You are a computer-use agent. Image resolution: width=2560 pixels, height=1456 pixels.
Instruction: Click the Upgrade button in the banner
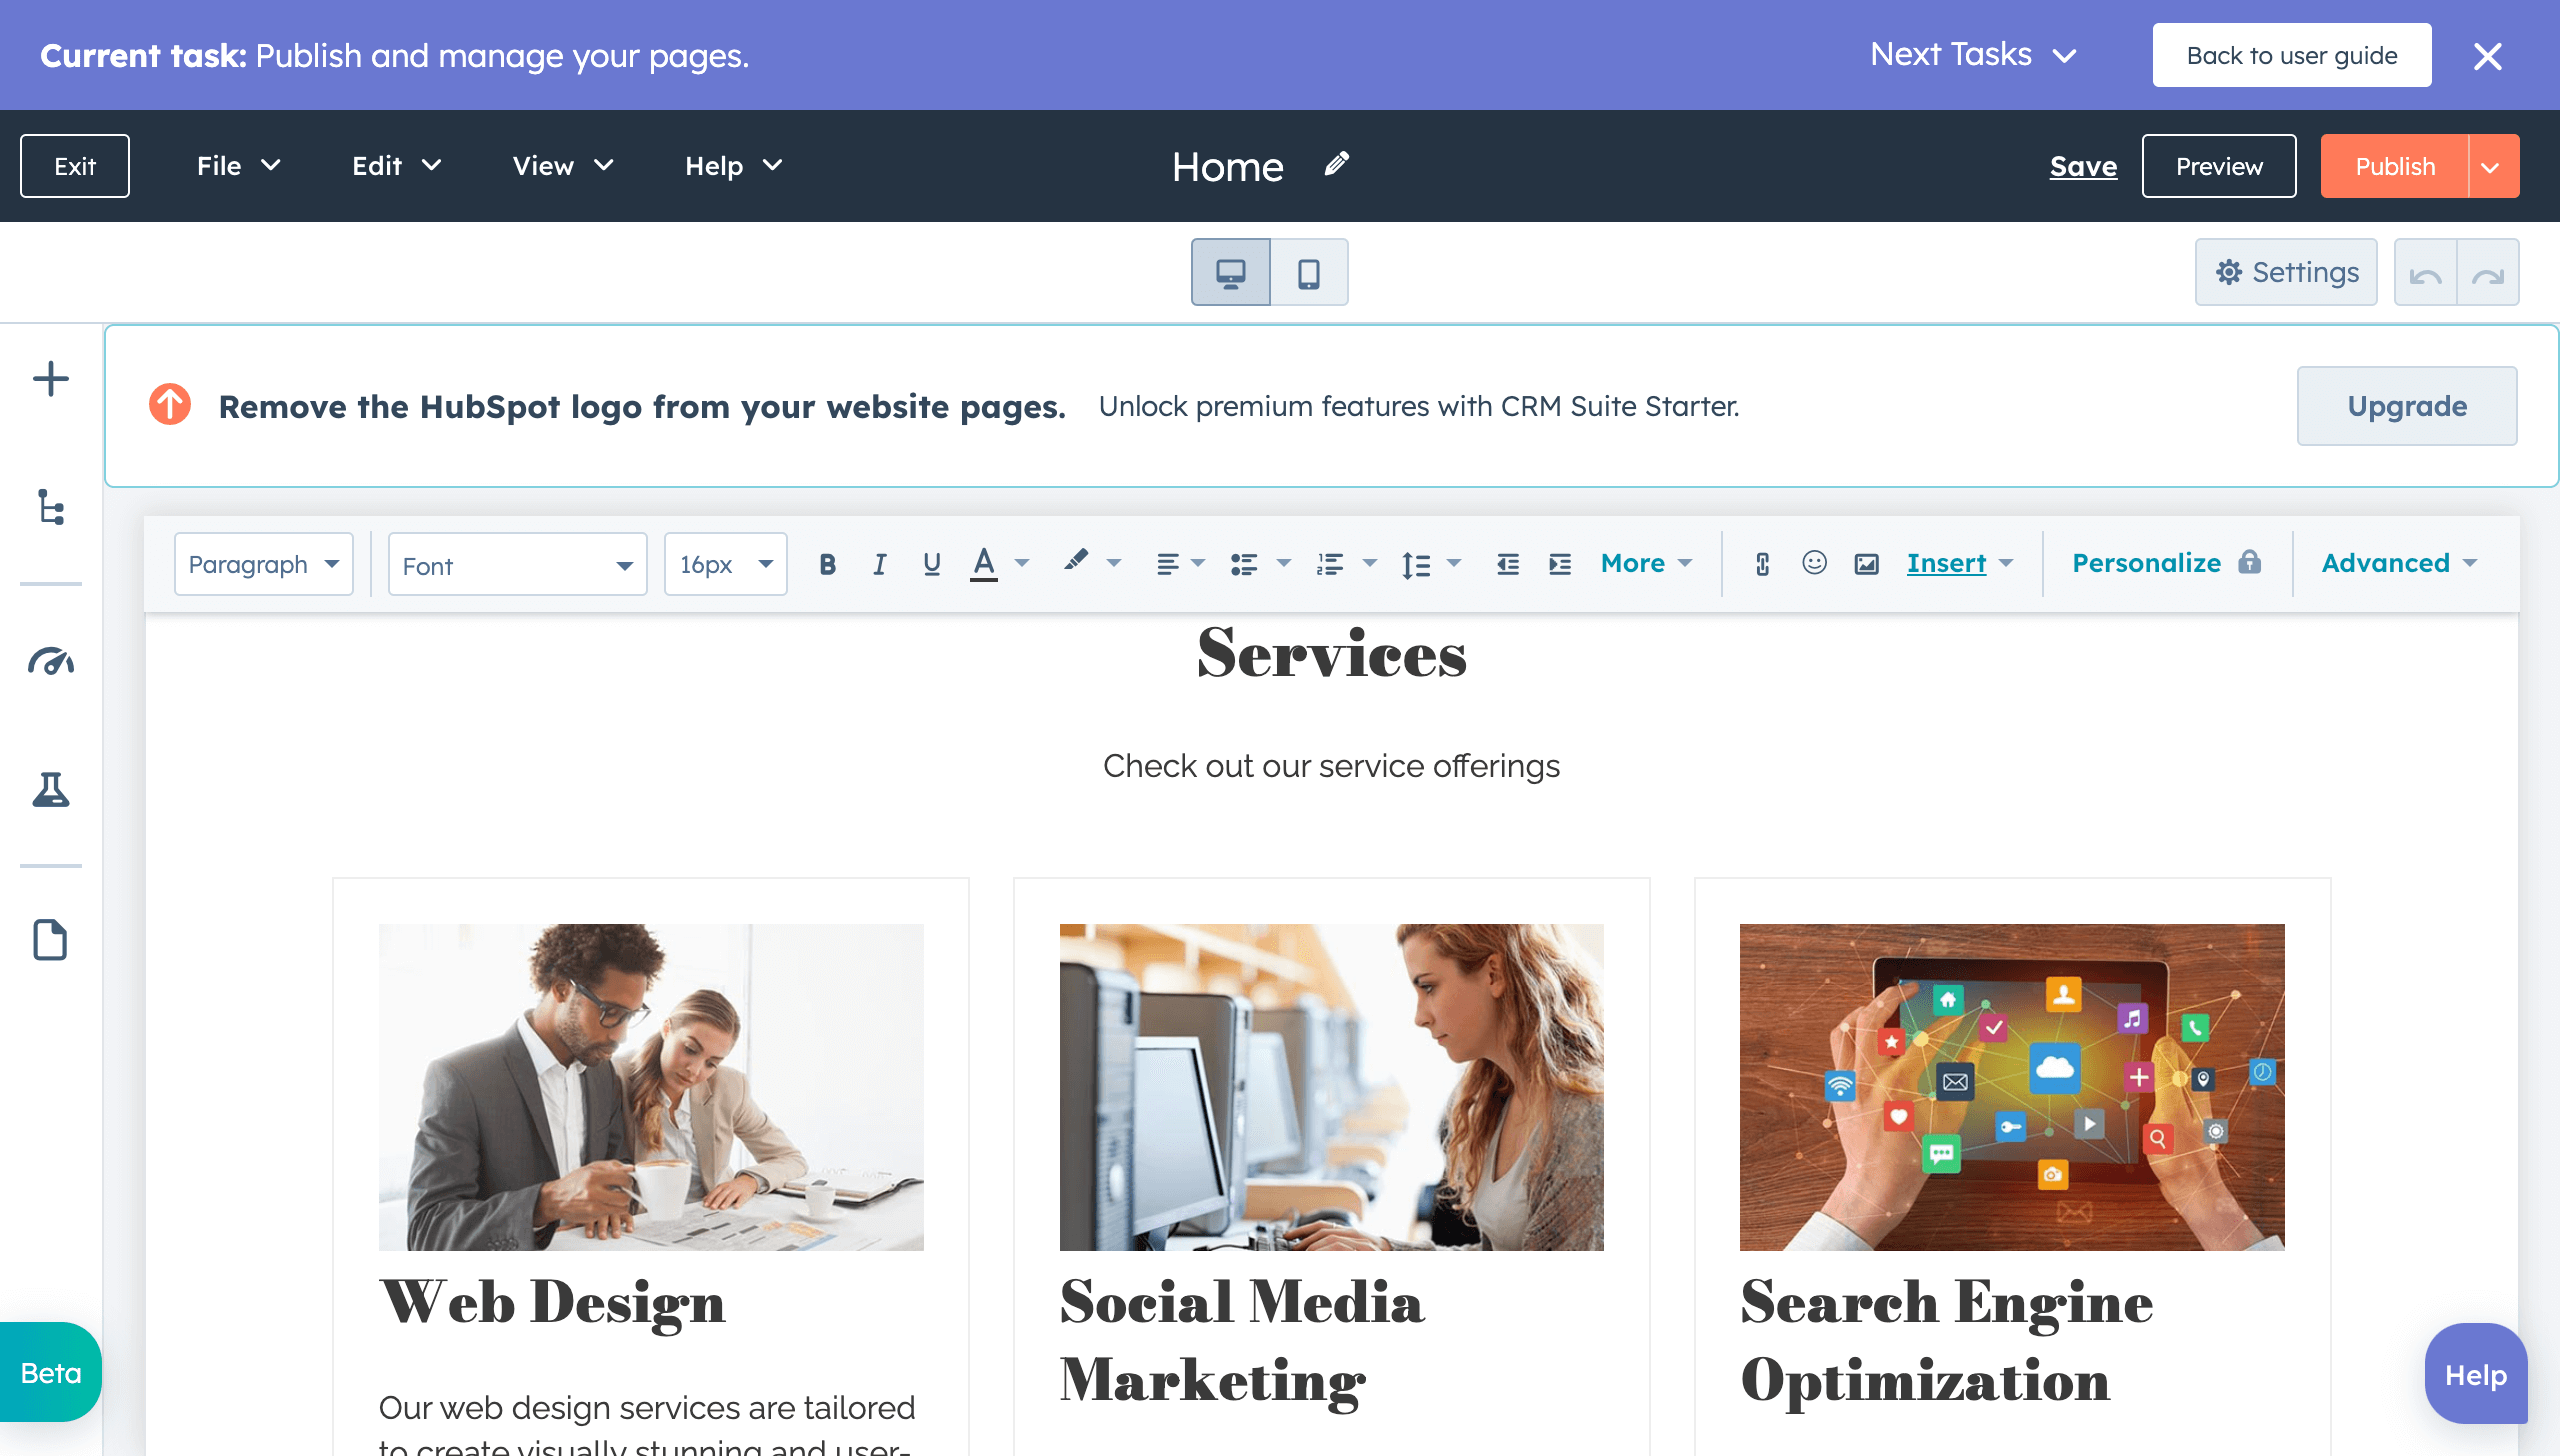pyautogui.click(x=2406, y=406)
